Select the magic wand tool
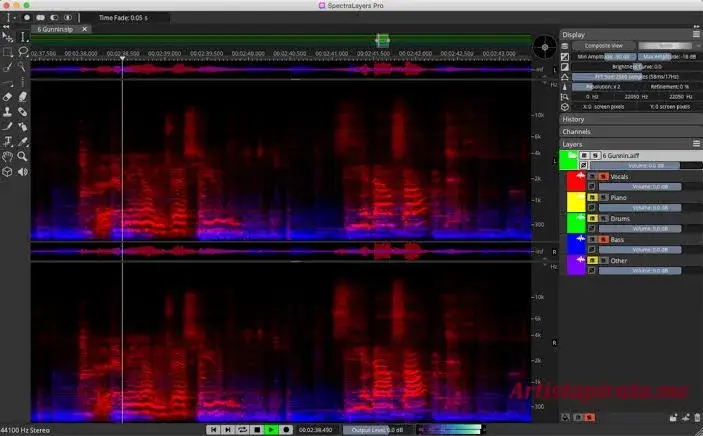703x436 pixels. 22,67
